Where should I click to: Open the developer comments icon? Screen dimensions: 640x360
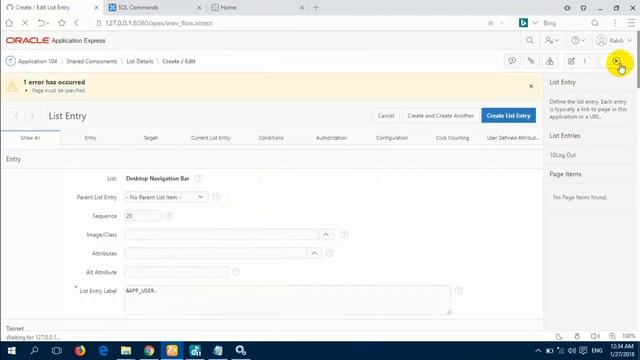(512, 61)
